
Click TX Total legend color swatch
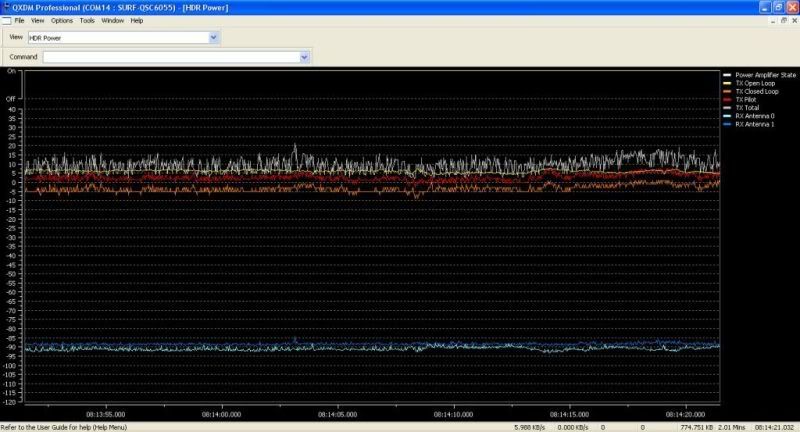point(727,108)
